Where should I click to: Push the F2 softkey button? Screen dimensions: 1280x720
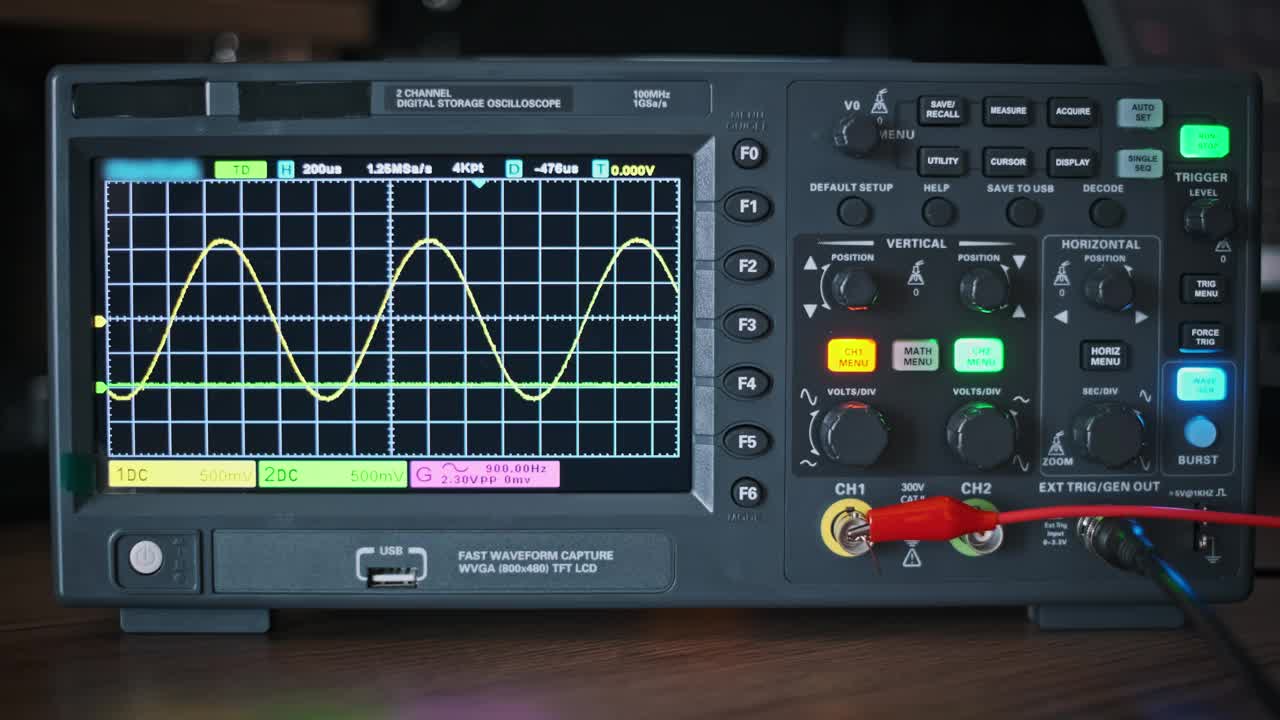tap(748, 265)
